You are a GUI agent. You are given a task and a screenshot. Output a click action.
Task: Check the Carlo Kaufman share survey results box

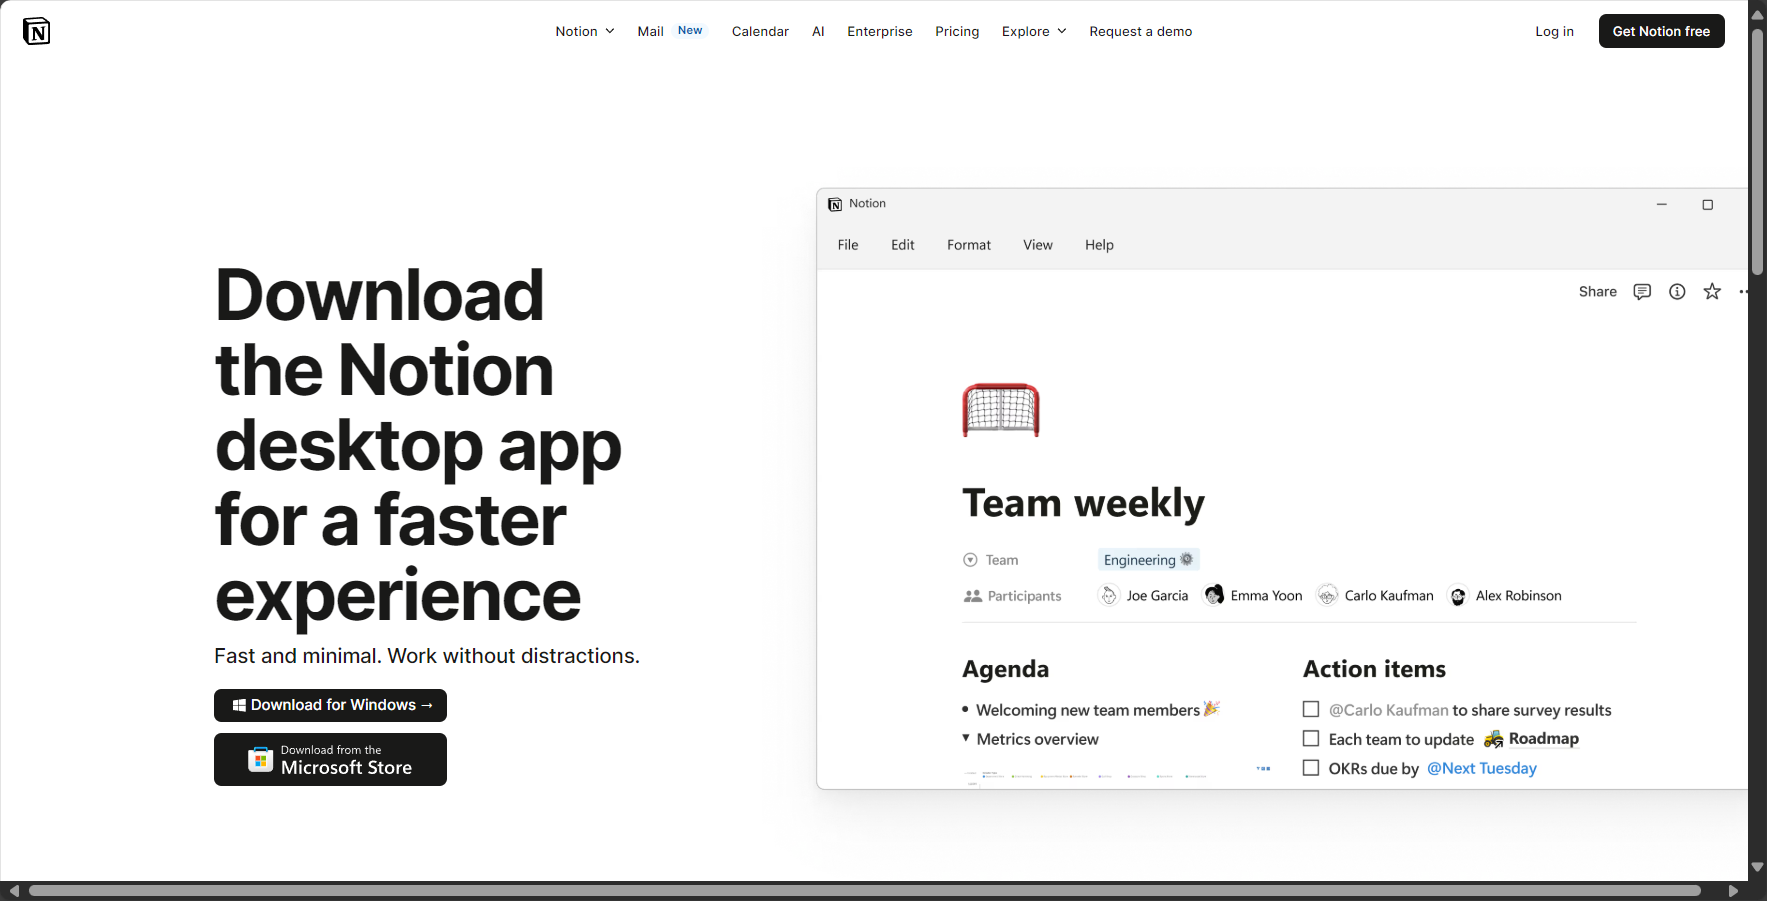coord(1311,709)
